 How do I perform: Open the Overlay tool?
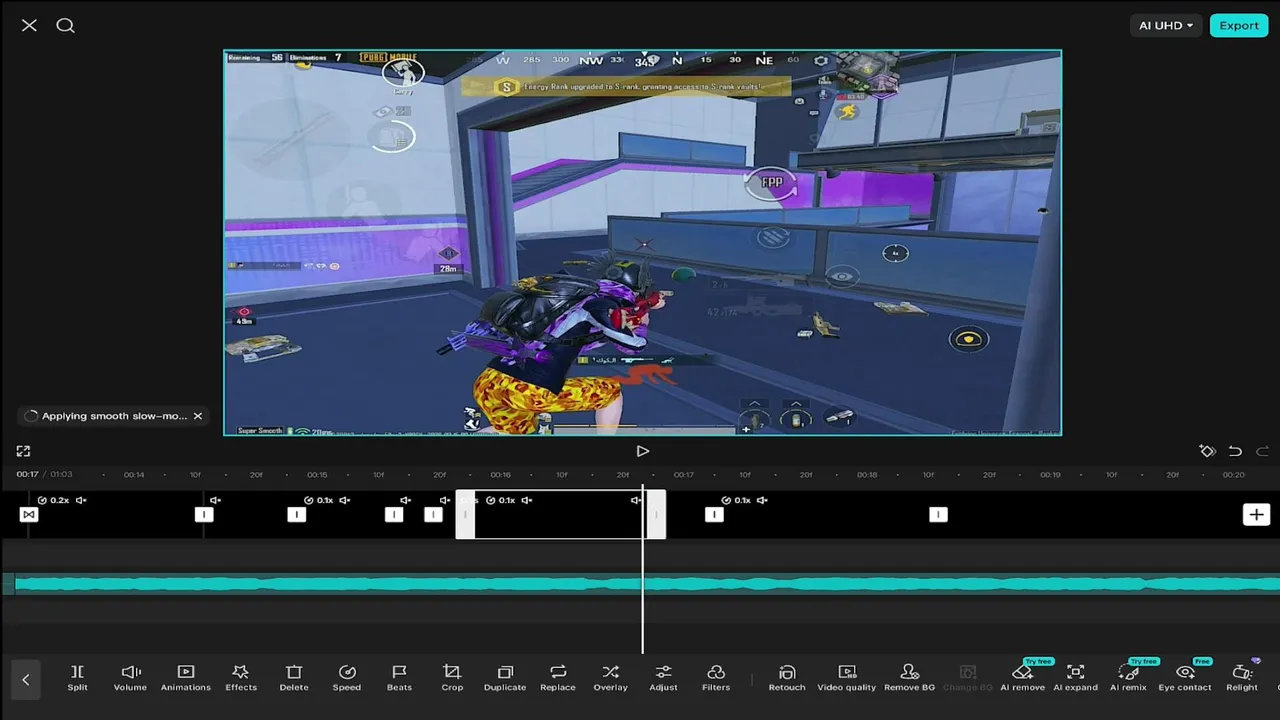pos(611,677)
